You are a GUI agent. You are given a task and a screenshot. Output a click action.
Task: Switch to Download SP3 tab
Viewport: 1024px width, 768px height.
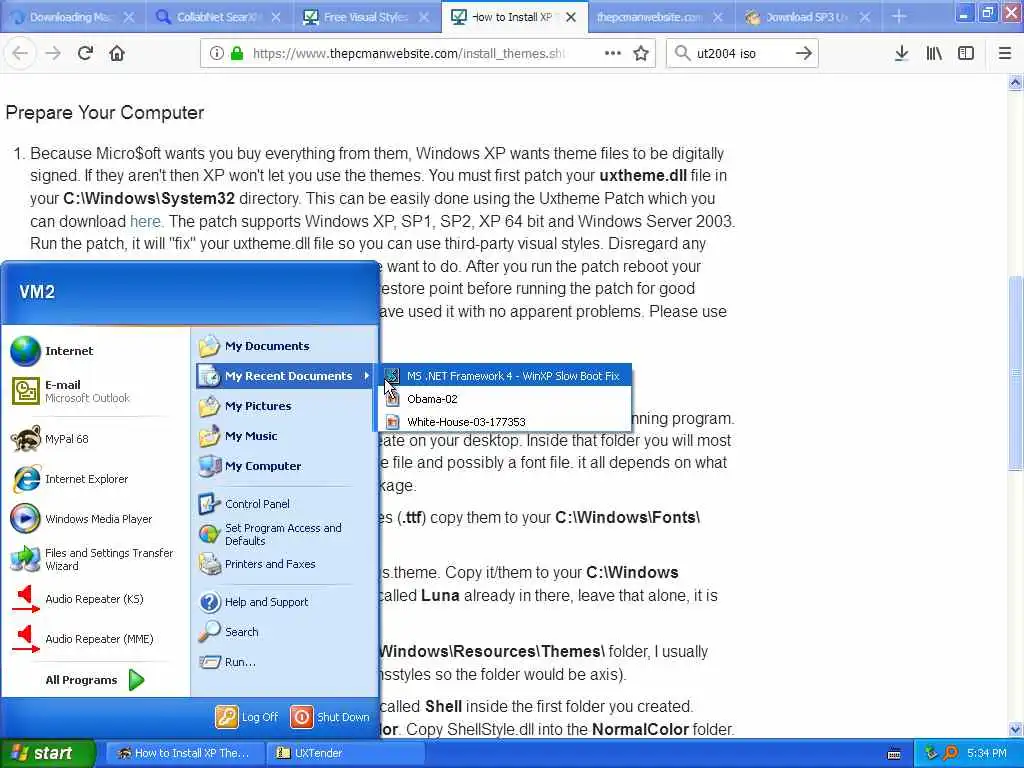(x=807, y=17)
